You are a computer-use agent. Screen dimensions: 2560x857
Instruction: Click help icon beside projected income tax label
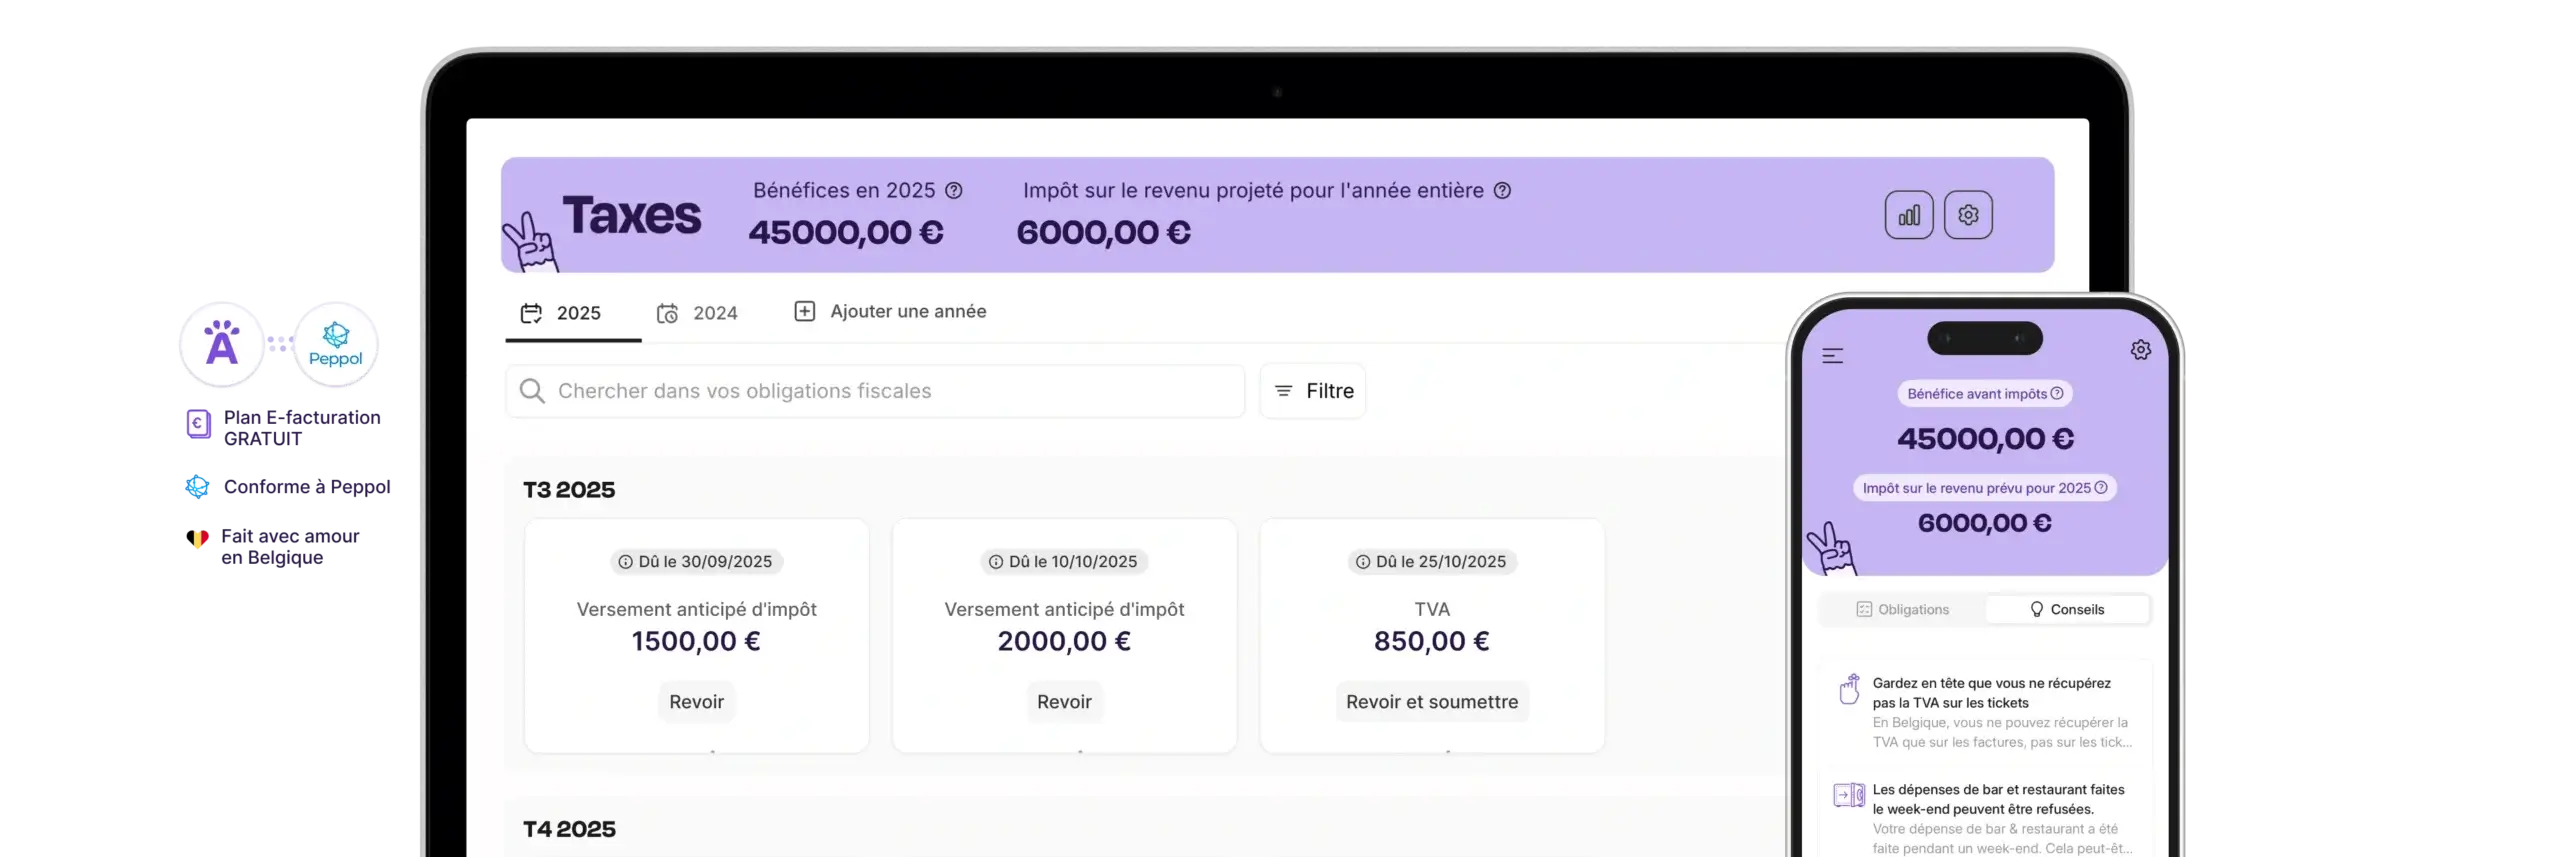coord(1502,191)
